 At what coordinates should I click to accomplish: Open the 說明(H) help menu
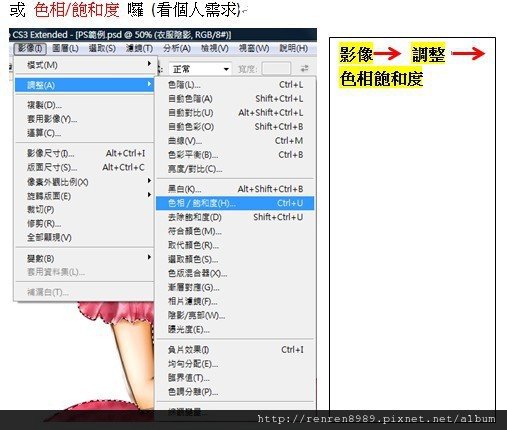pyautogui.click(x=293, y=49)
